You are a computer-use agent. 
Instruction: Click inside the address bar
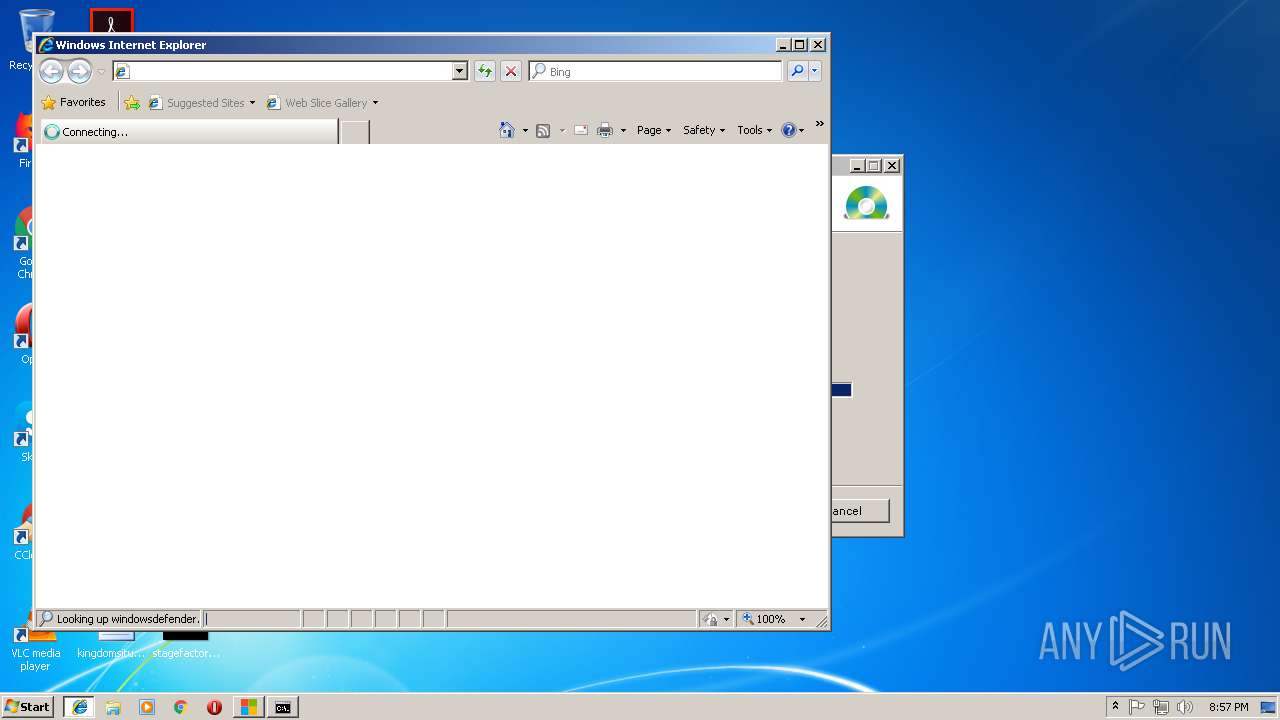pos(283,71)
